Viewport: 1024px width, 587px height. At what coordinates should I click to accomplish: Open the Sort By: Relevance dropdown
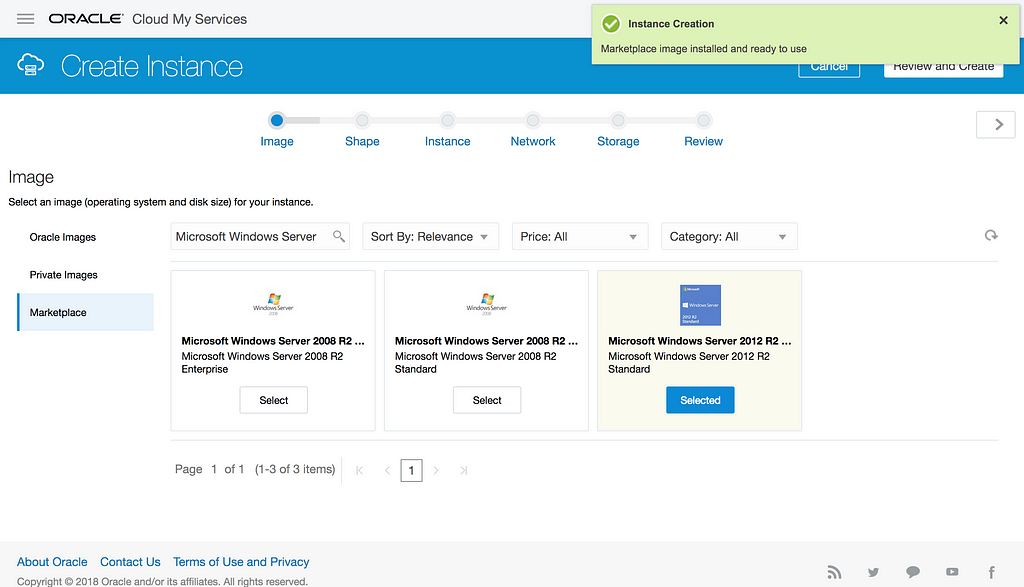[430, 236]
